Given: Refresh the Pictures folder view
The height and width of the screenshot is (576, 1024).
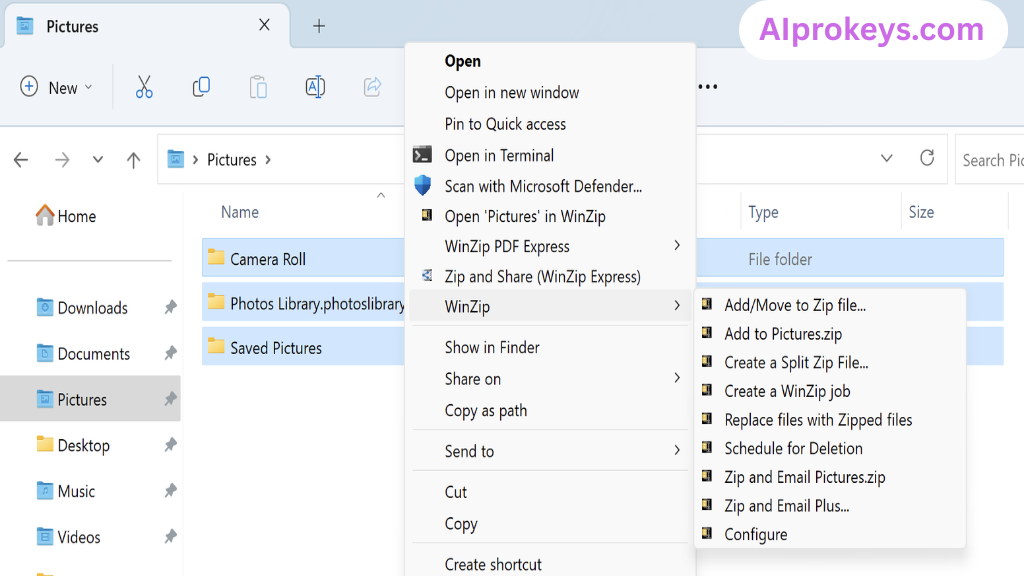Looking at the screenshot, I should [927, 158].
